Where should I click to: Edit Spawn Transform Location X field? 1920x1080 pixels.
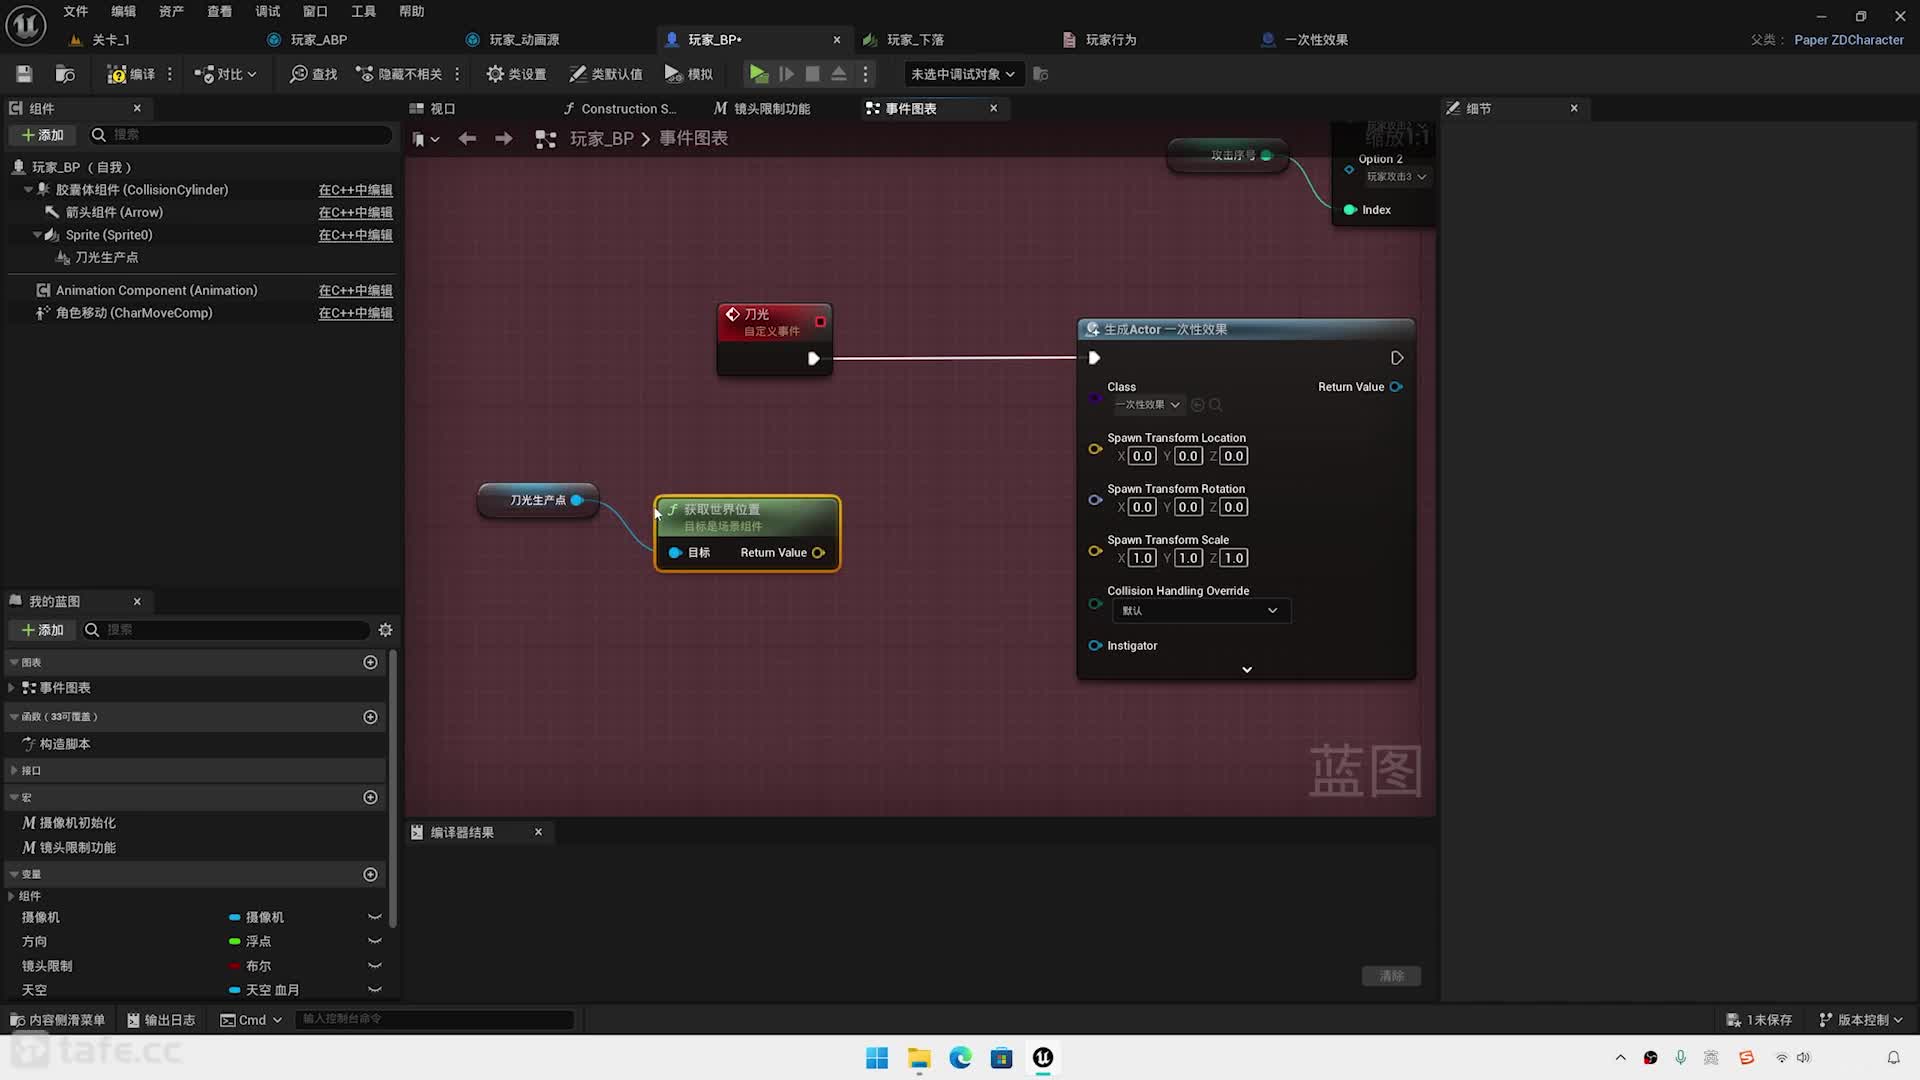pyautogui.click(x=1142, y=456)
